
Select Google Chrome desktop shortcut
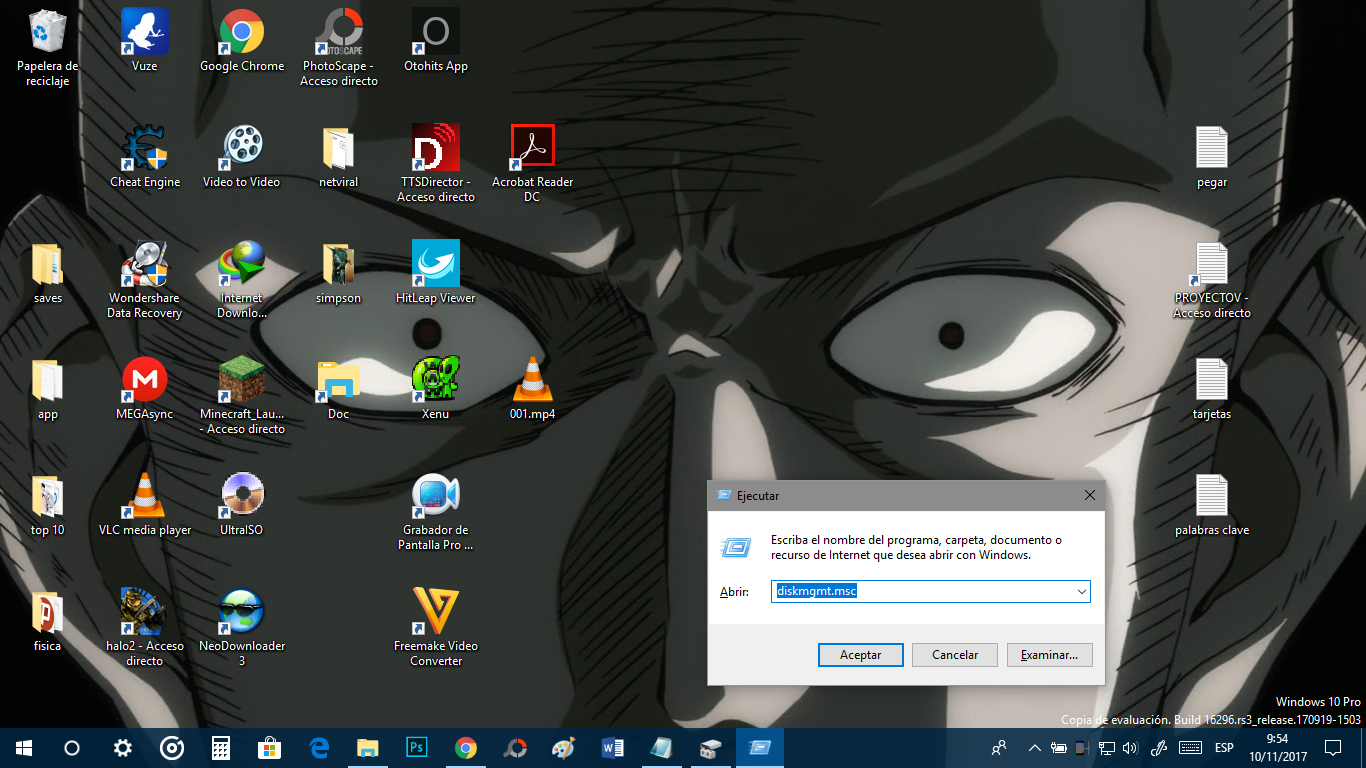[x=241, y=41]
